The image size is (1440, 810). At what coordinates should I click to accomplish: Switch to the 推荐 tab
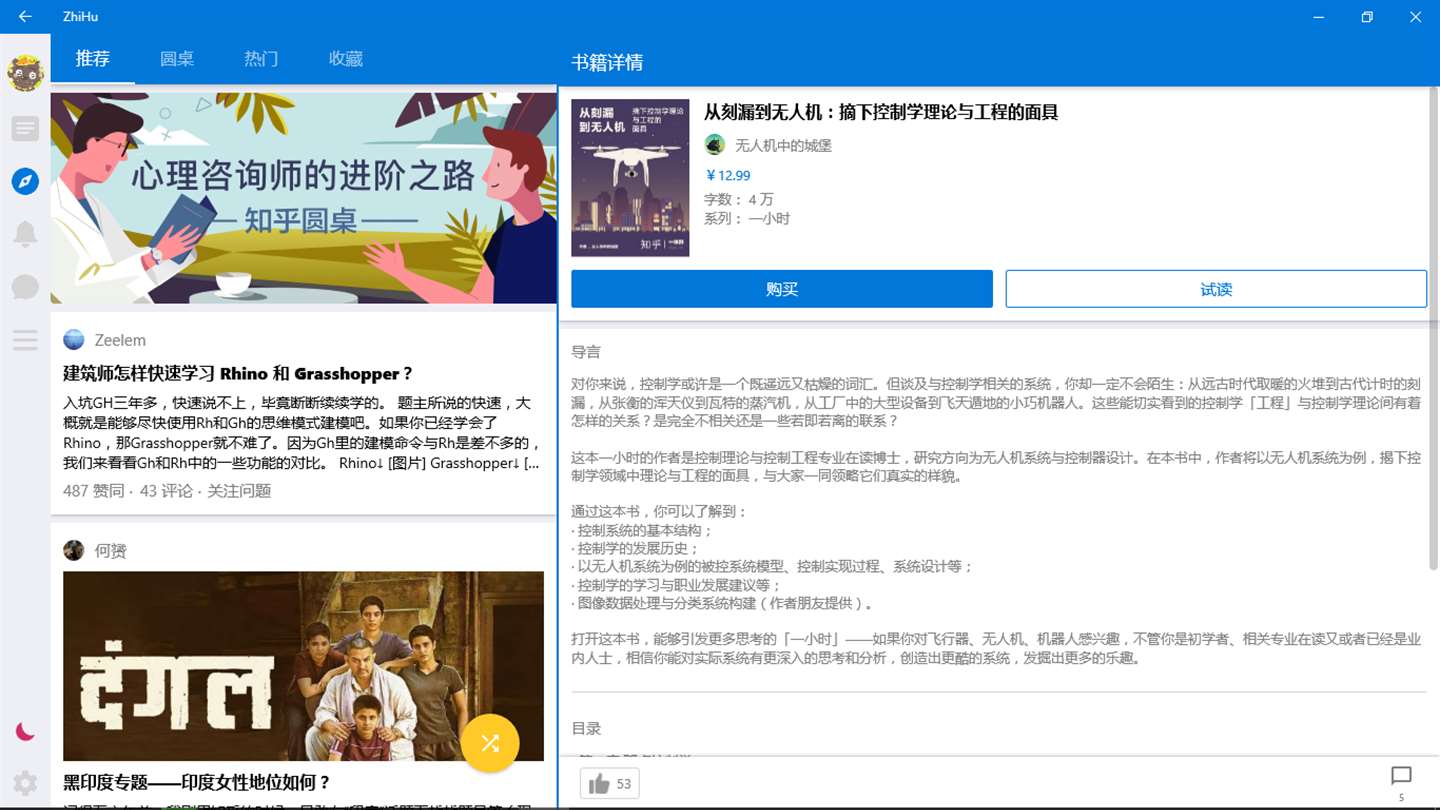click(x=92, y=58)
